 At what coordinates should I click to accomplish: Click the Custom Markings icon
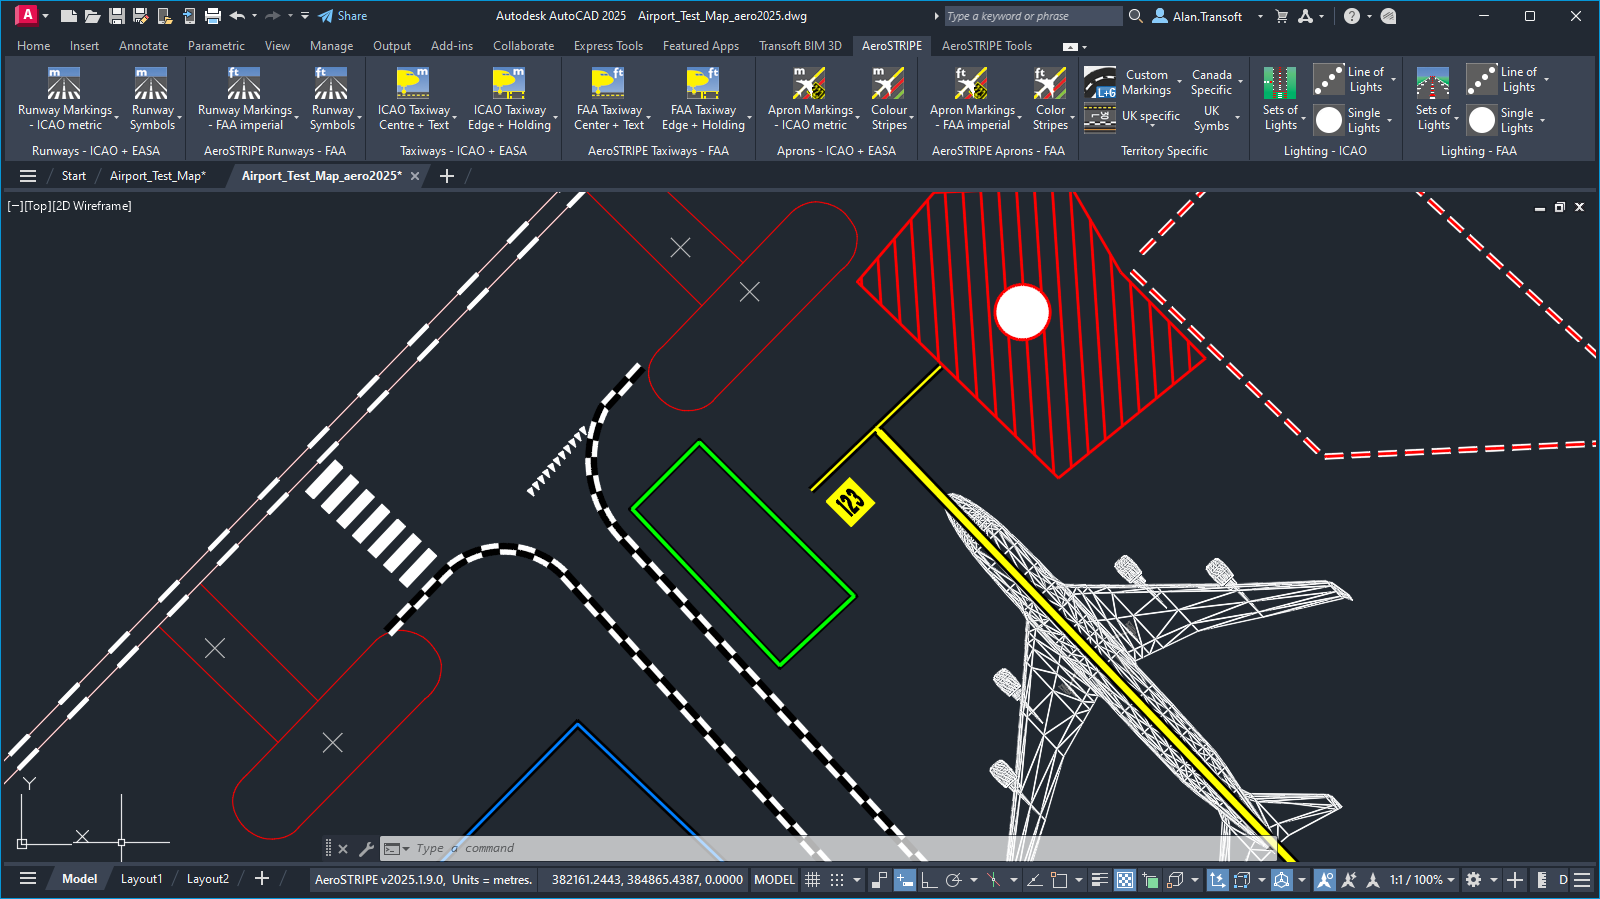(1100, 83)
